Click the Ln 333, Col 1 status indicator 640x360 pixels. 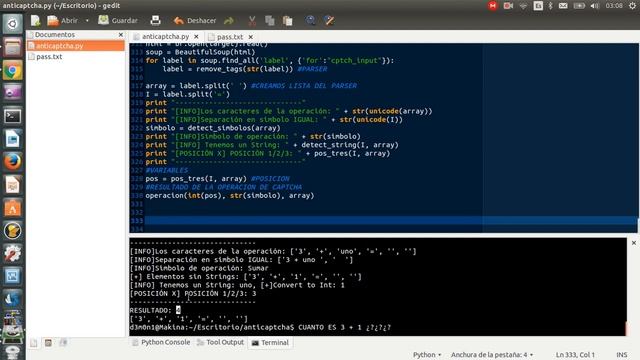575,355
